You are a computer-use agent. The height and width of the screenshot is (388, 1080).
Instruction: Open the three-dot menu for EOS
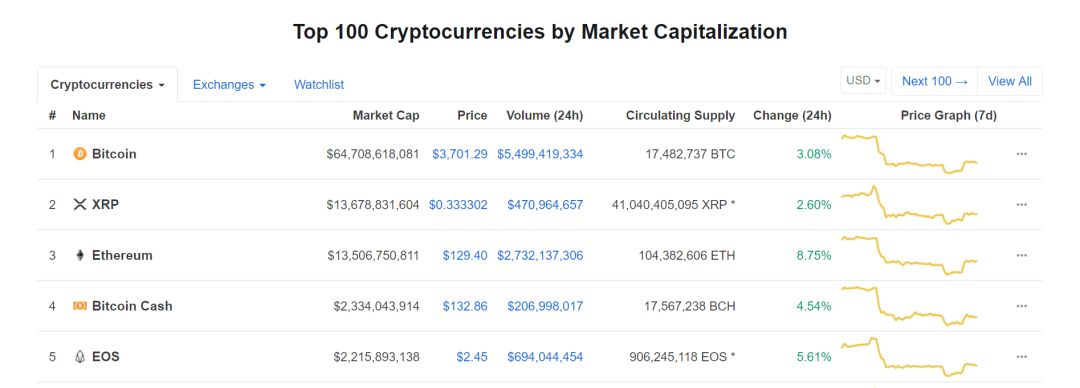tap(1021, 357)
